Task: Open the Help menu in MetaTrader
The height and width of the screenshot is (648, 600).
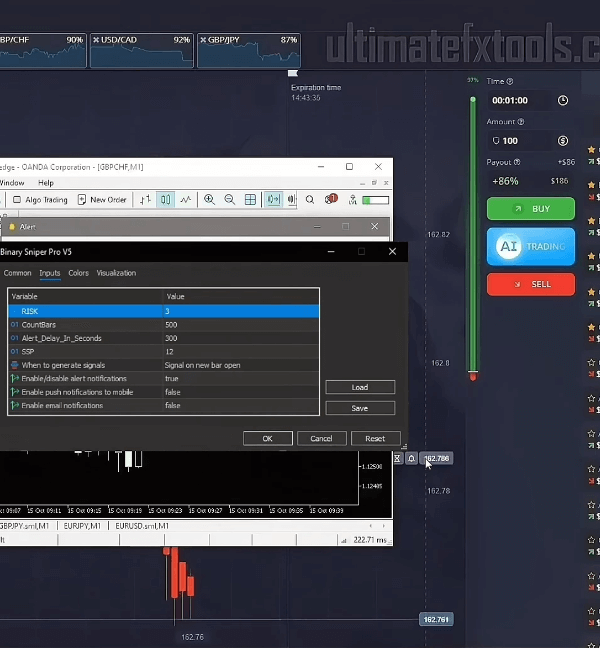Action: coord(46,183)
